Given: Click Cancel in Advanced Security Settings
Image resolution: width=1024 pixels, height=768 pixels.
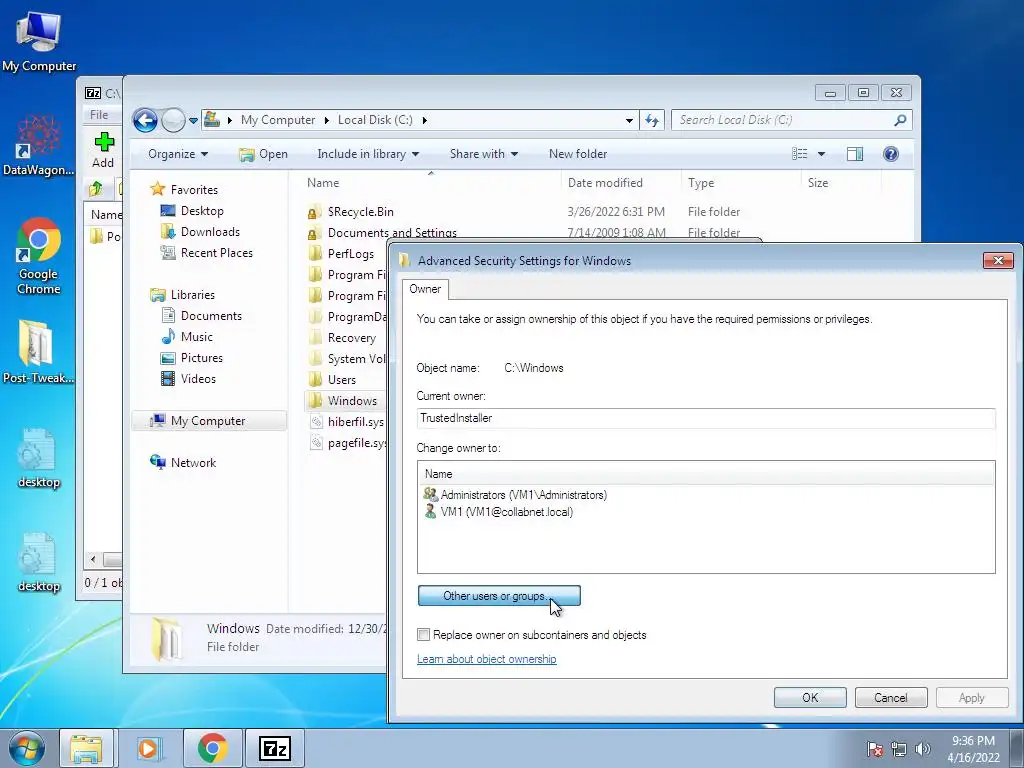Looking at the screenshot, I should pyautogui.click(x=891, y=697).
